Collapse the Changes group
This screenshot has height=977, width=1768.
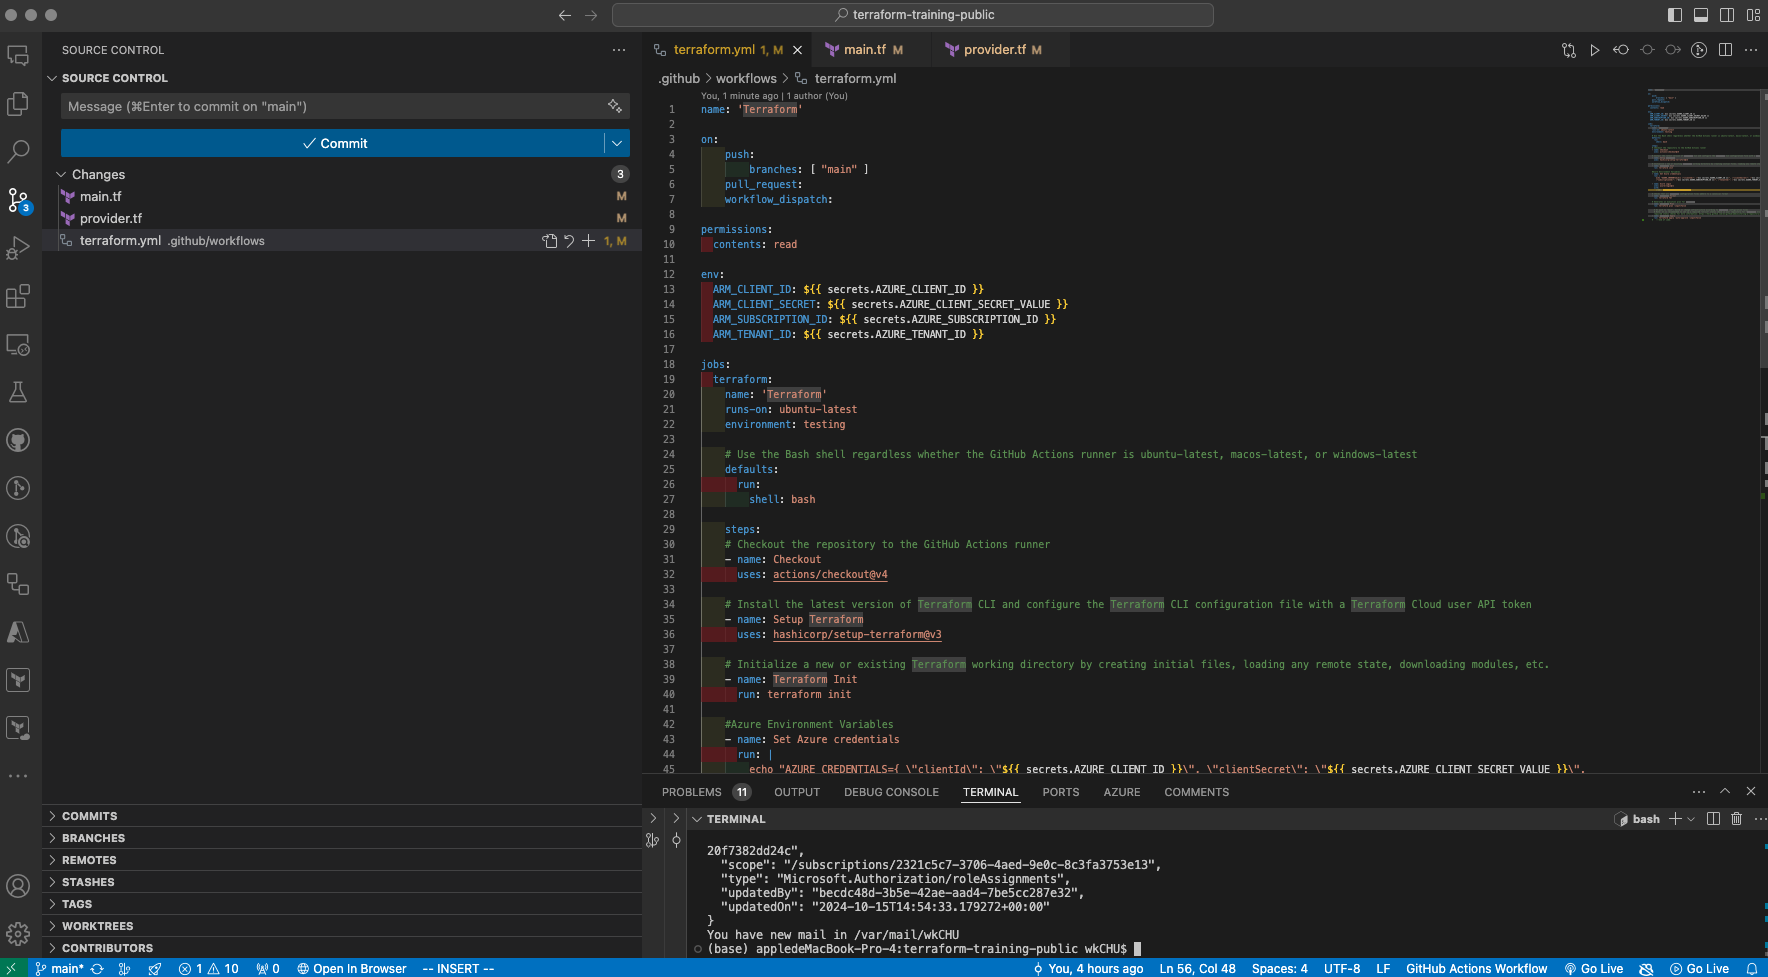pyautogui.click(x=60, y=174)
